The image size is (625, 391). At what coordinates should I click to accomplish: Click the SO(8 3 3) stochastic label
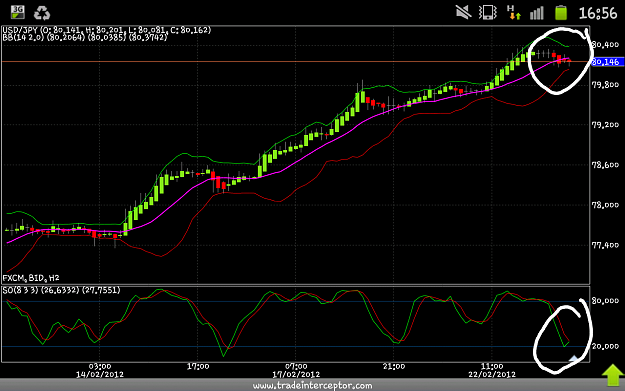click(x=61, y=290)
